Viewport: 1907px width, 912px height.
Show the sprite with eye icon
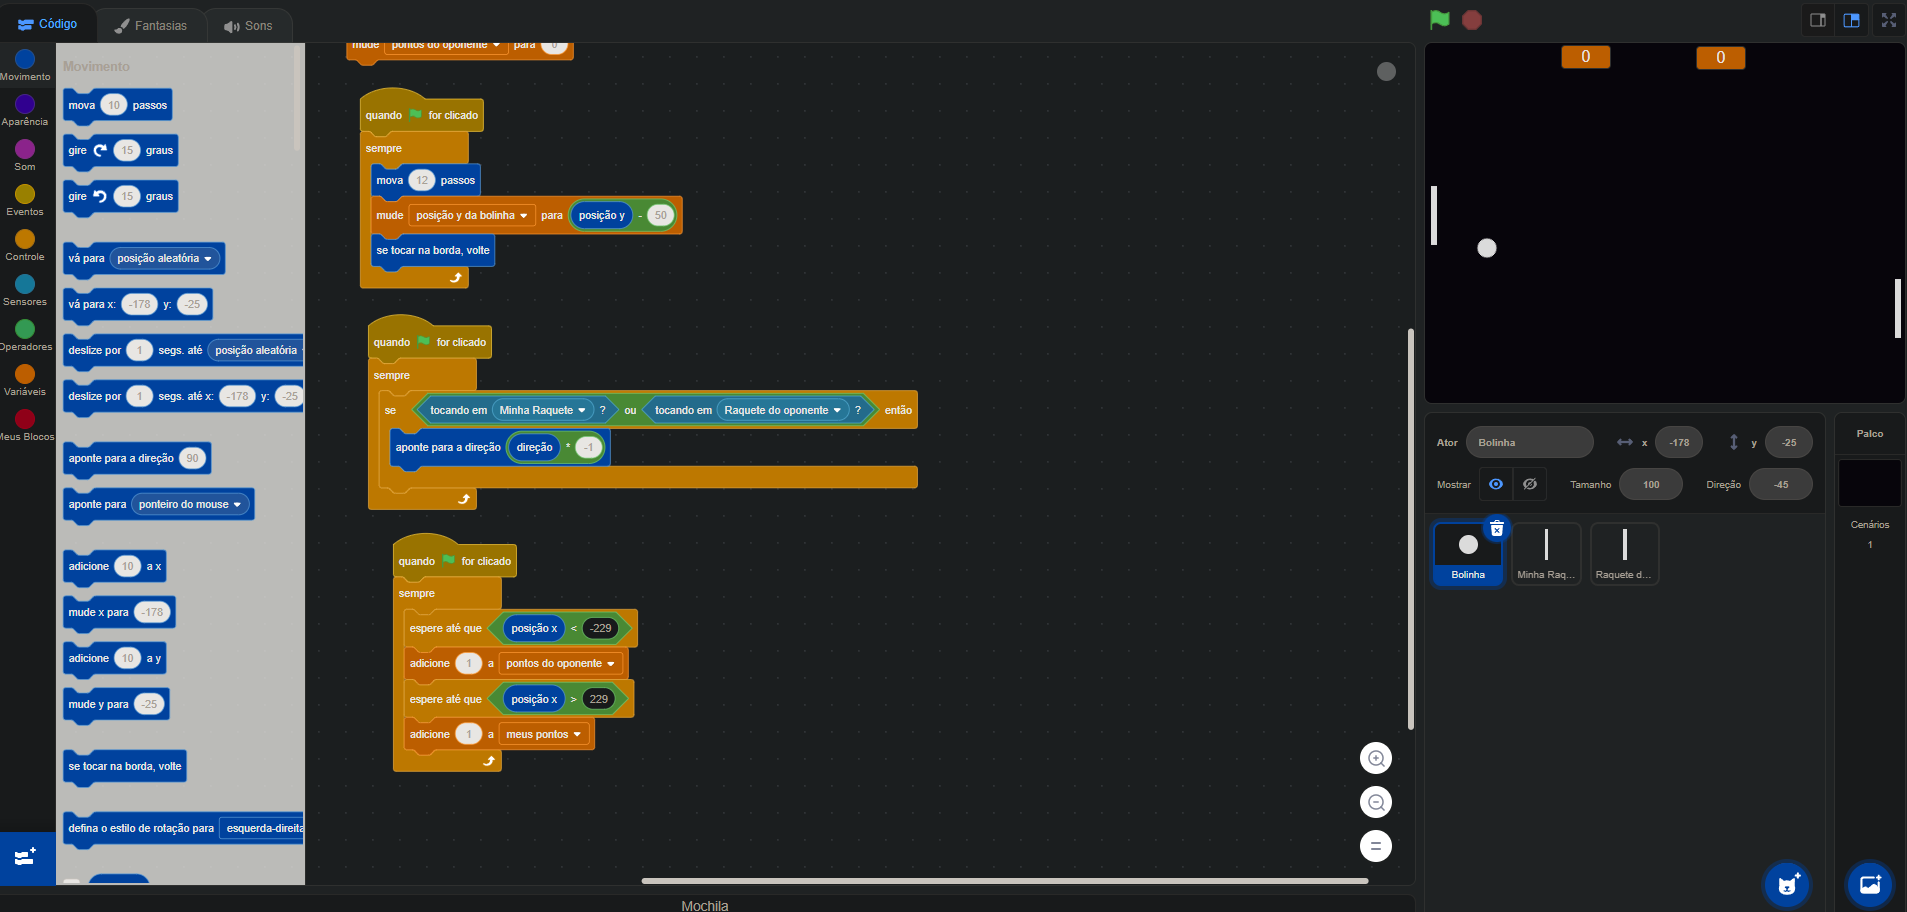point(1496,484)
